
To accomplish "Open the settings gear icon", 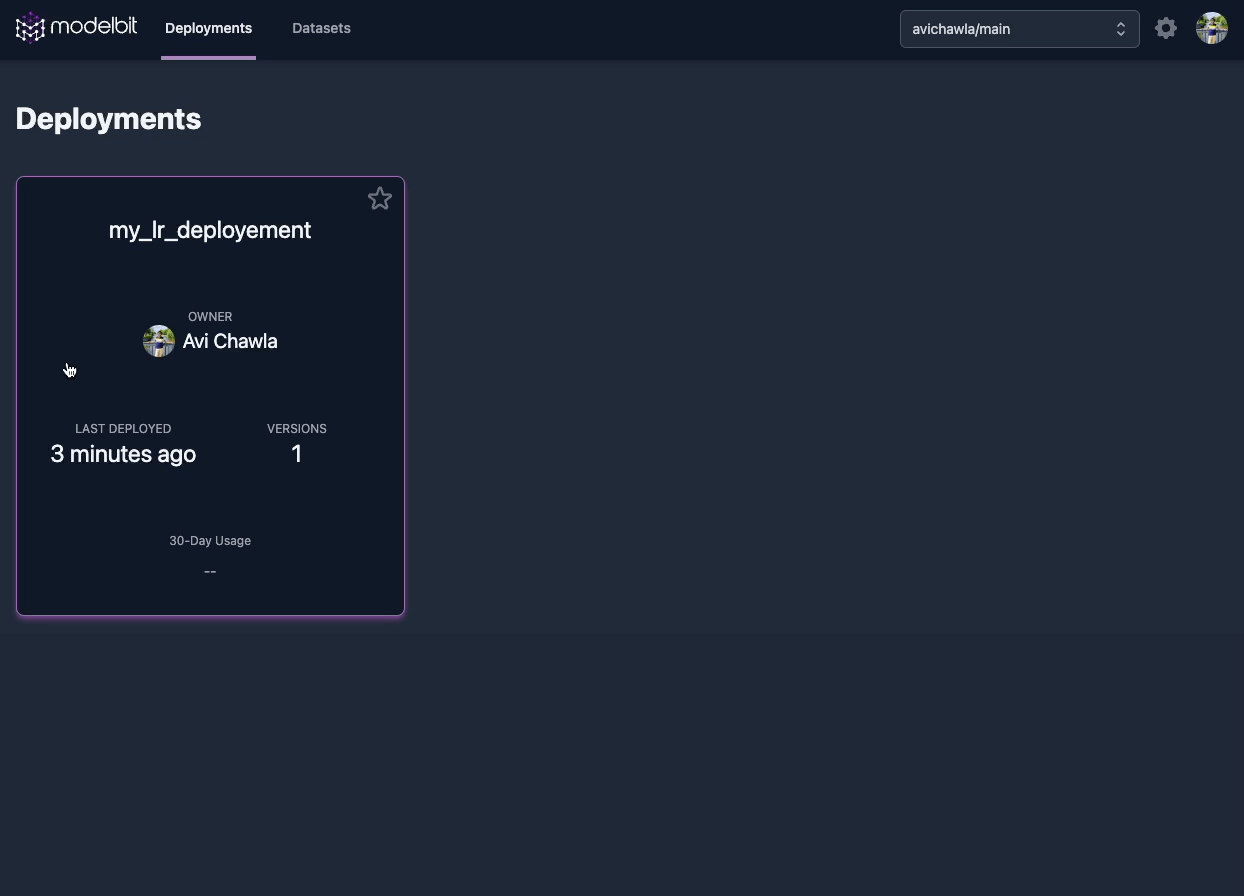I will click(x=1166, y=28).
